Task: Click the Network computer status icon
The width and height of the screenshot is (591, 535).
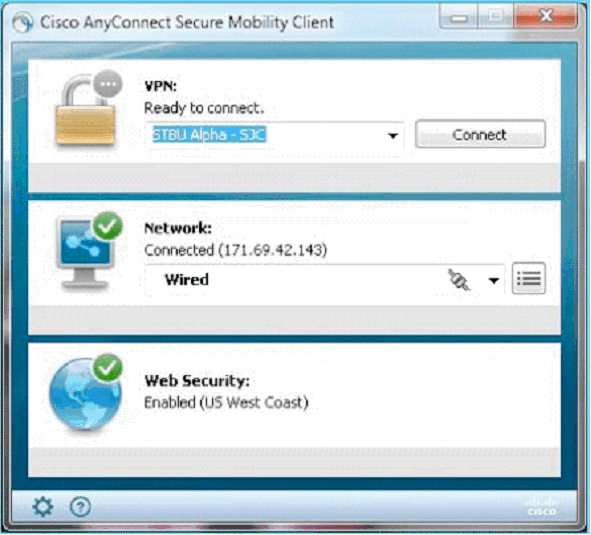Action: (89, 251)
